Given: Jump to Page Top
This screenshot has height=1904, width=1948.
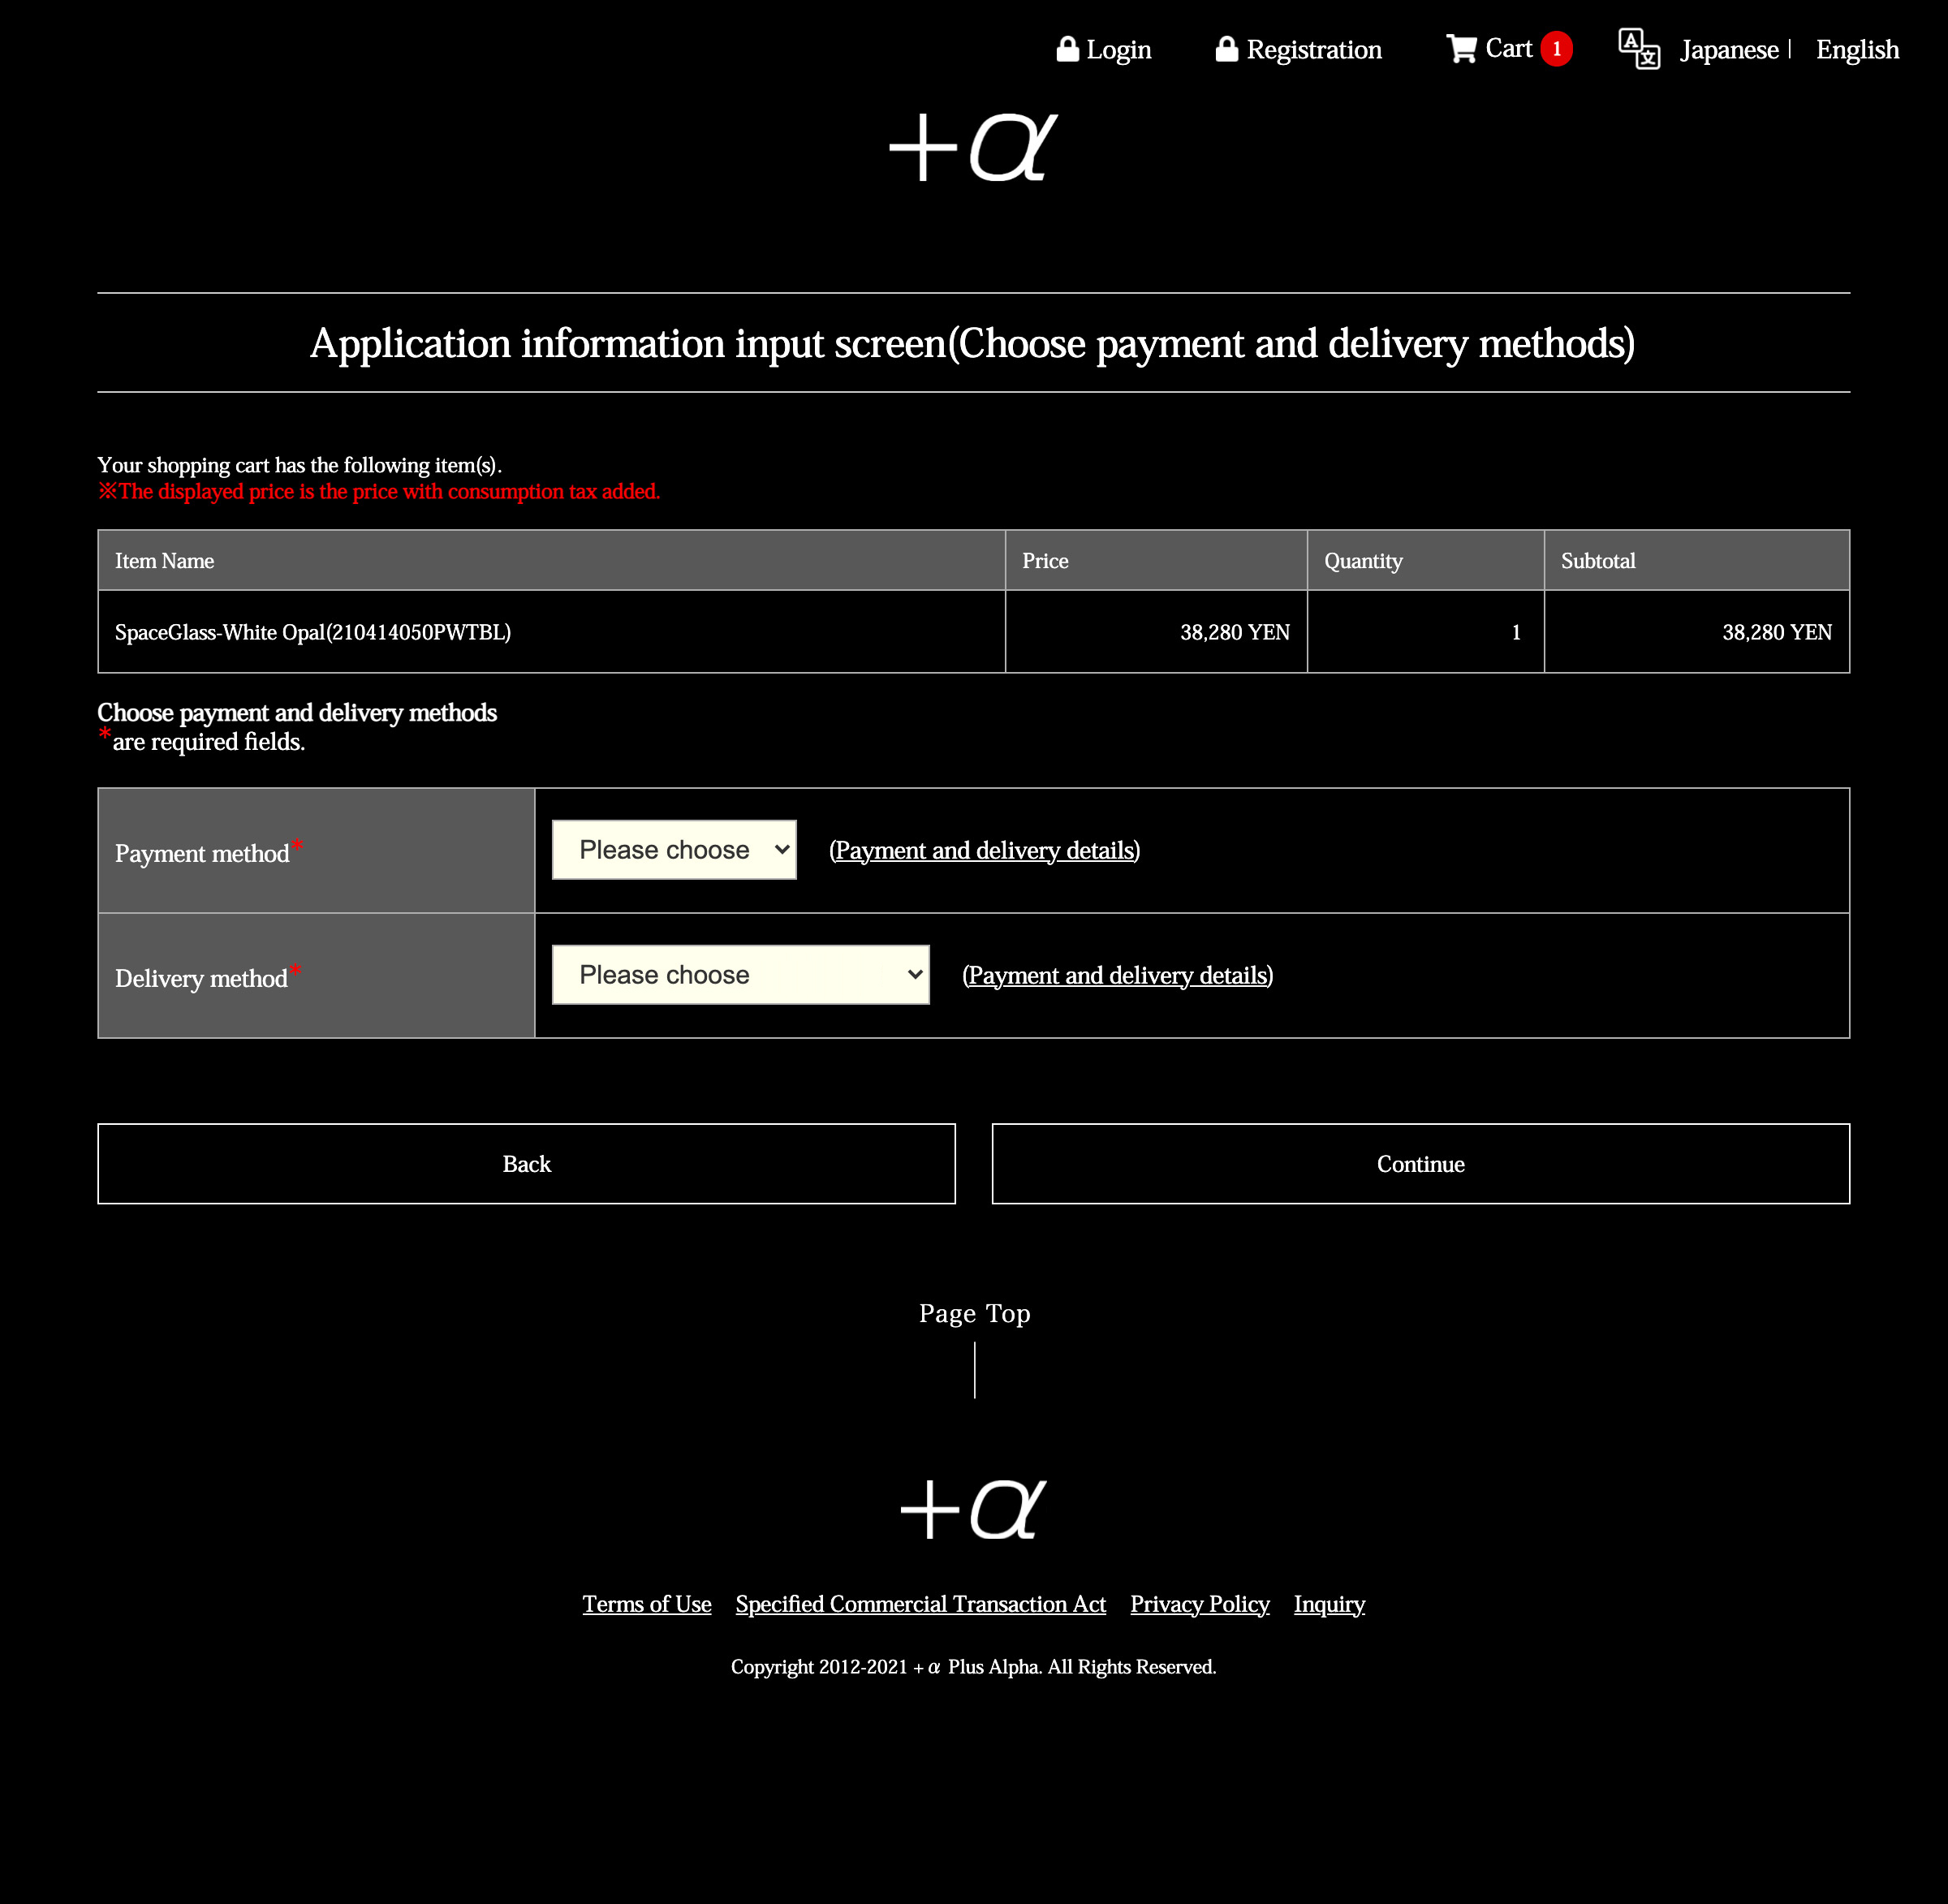Looking at the screenshot, I should (x=974, y=1313).
